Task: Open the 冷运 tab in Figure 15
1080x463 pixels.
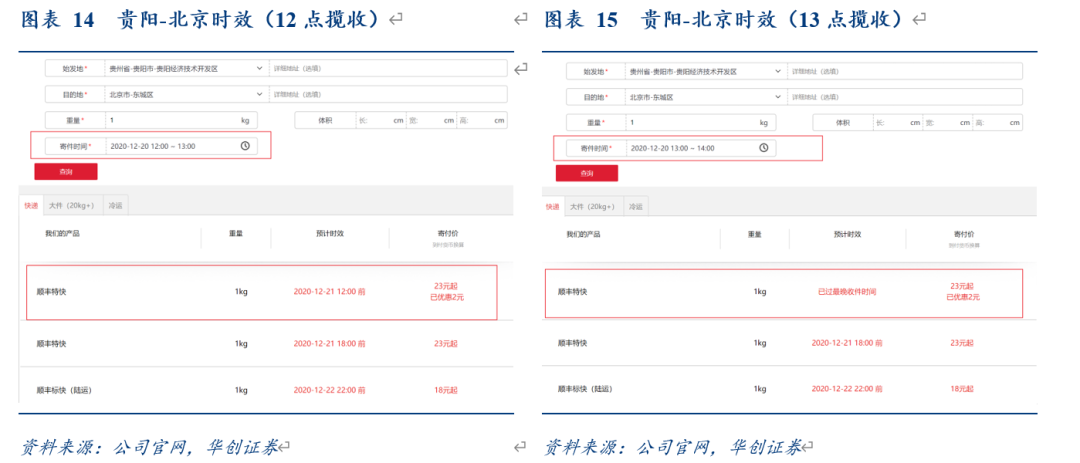Action: pyautogui.click(x=636, y=206)
